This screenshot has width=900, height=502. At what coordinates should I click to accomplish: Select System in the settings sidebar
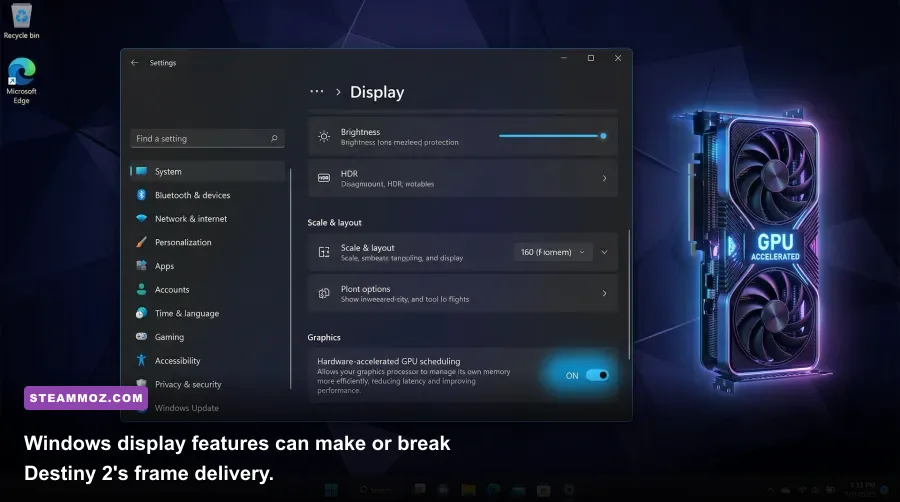click(x=207, y=172)
